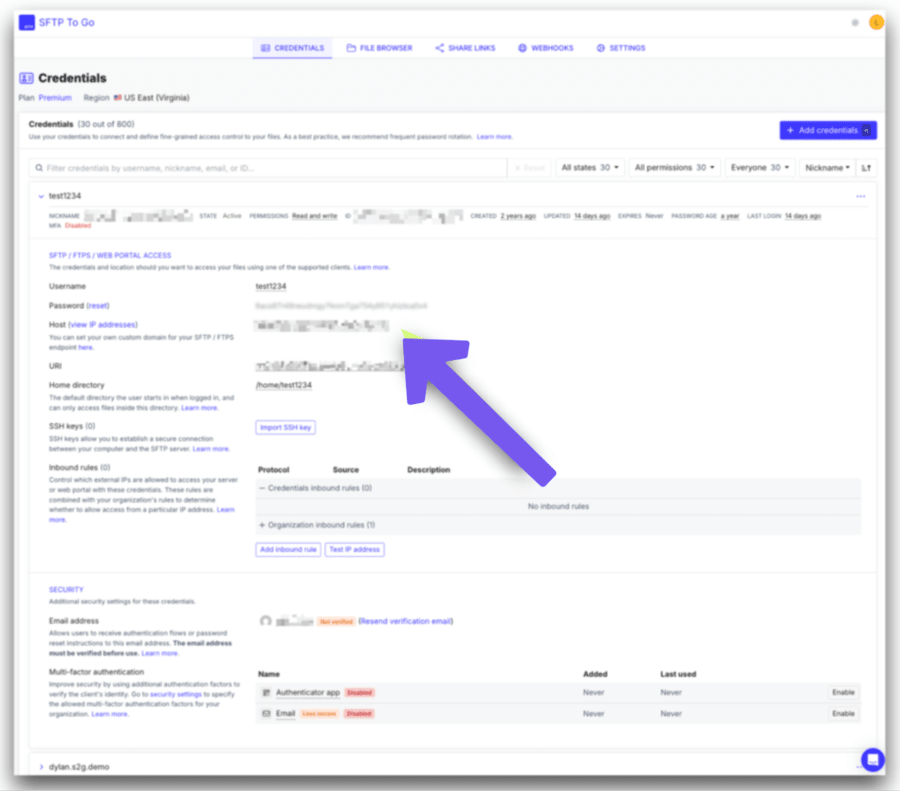Click the Settings gear icon in navigation

[x=601, y=48]
